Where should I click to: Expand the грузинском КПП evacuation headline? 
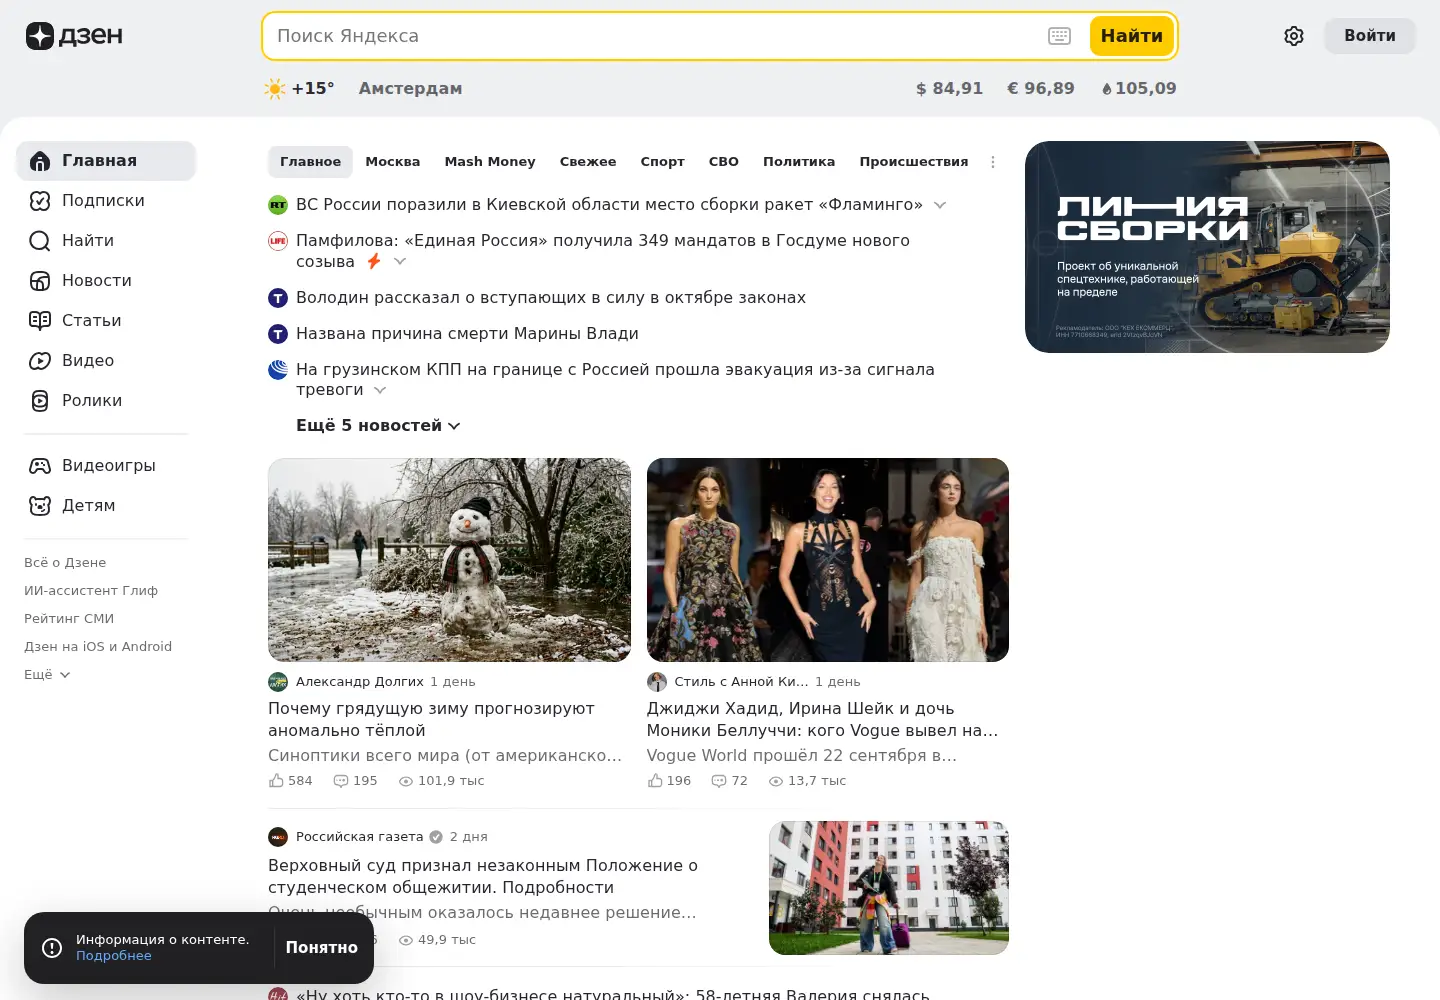point(380,390)
